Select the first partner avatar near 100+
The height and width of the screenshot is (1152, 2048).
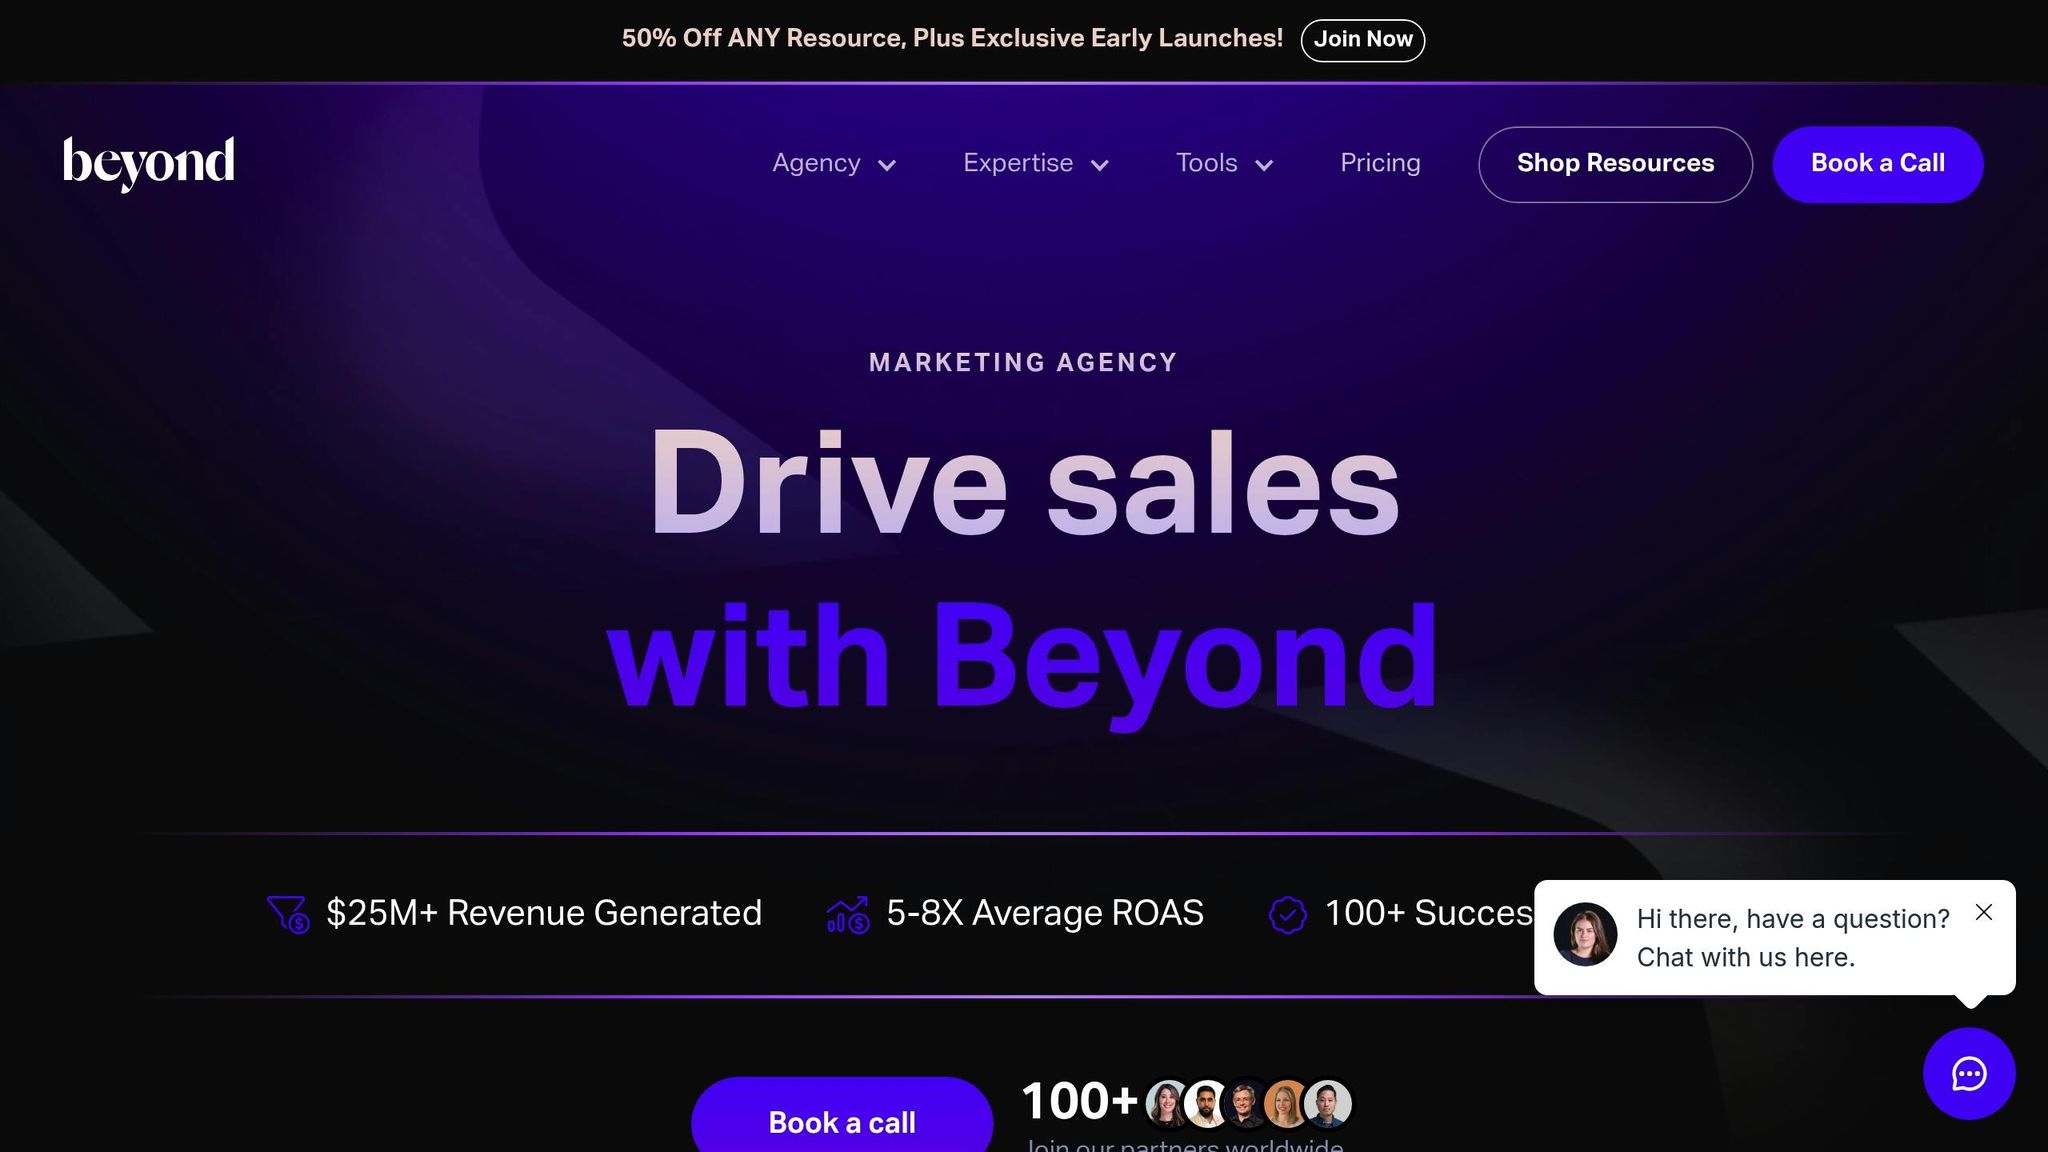coord(1166,1102)
